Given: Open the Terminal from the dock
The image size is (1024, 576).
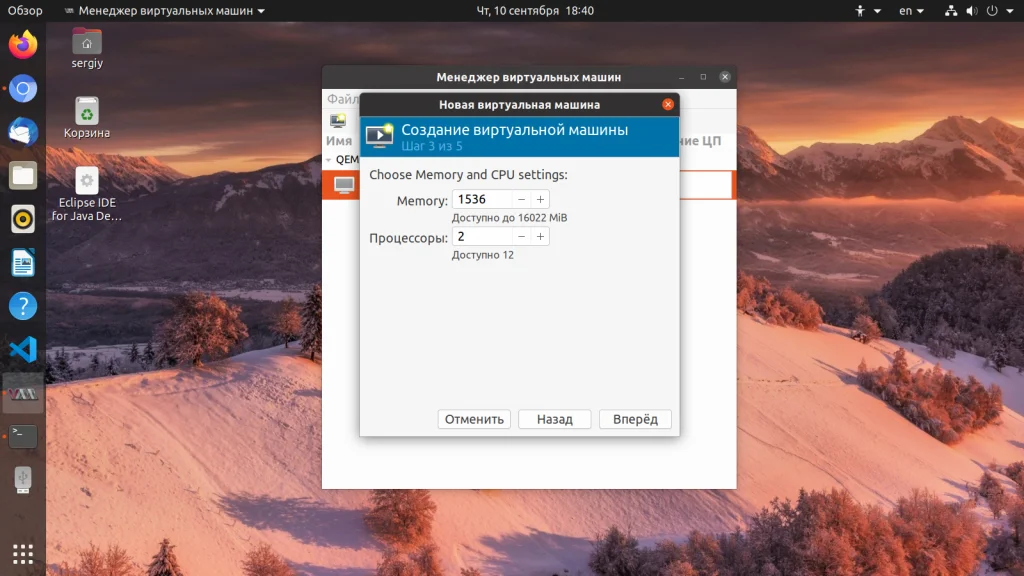Looking at the screenshot, I should [x=23, y=436].
